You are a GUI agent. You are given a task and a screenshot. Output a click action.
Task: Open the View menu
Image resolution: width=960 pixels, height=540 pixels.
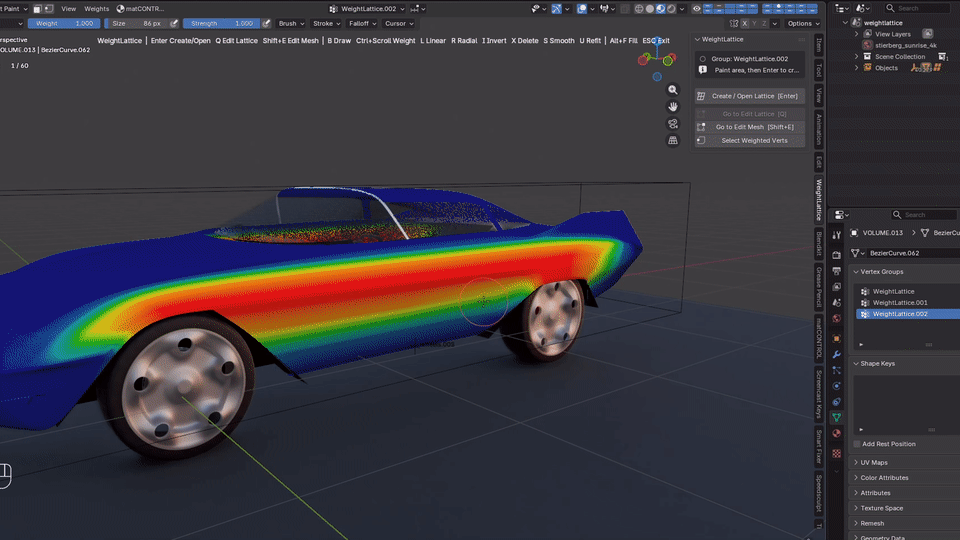[69, 9]
